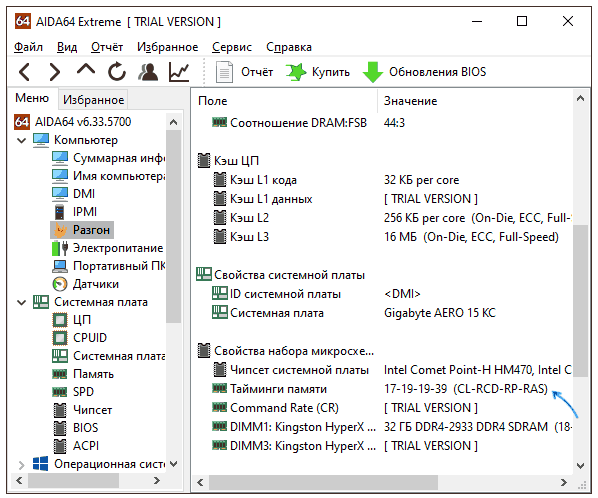Click the Отчёт report toolbar button
The height and width of the screenshot is (498, 598).
click(245, 72)
